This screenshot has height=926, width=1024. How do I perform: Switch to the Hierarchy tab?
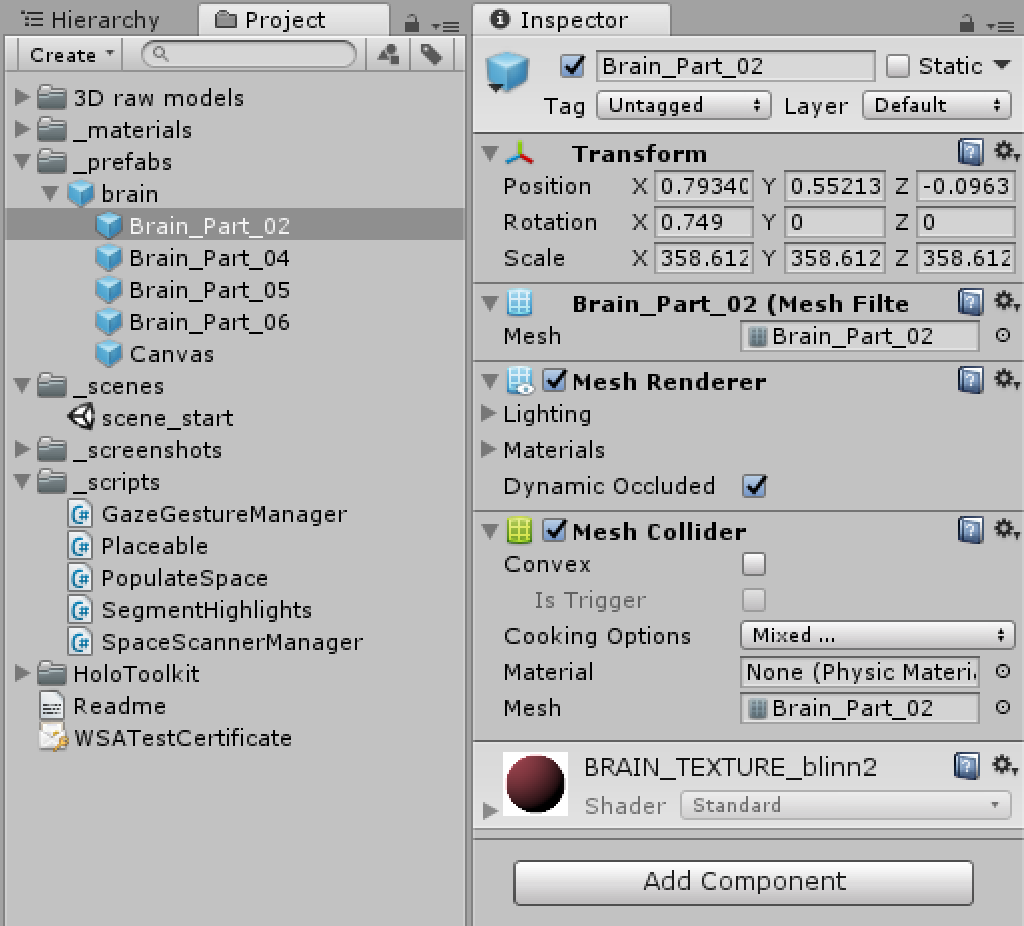(91, 20)
